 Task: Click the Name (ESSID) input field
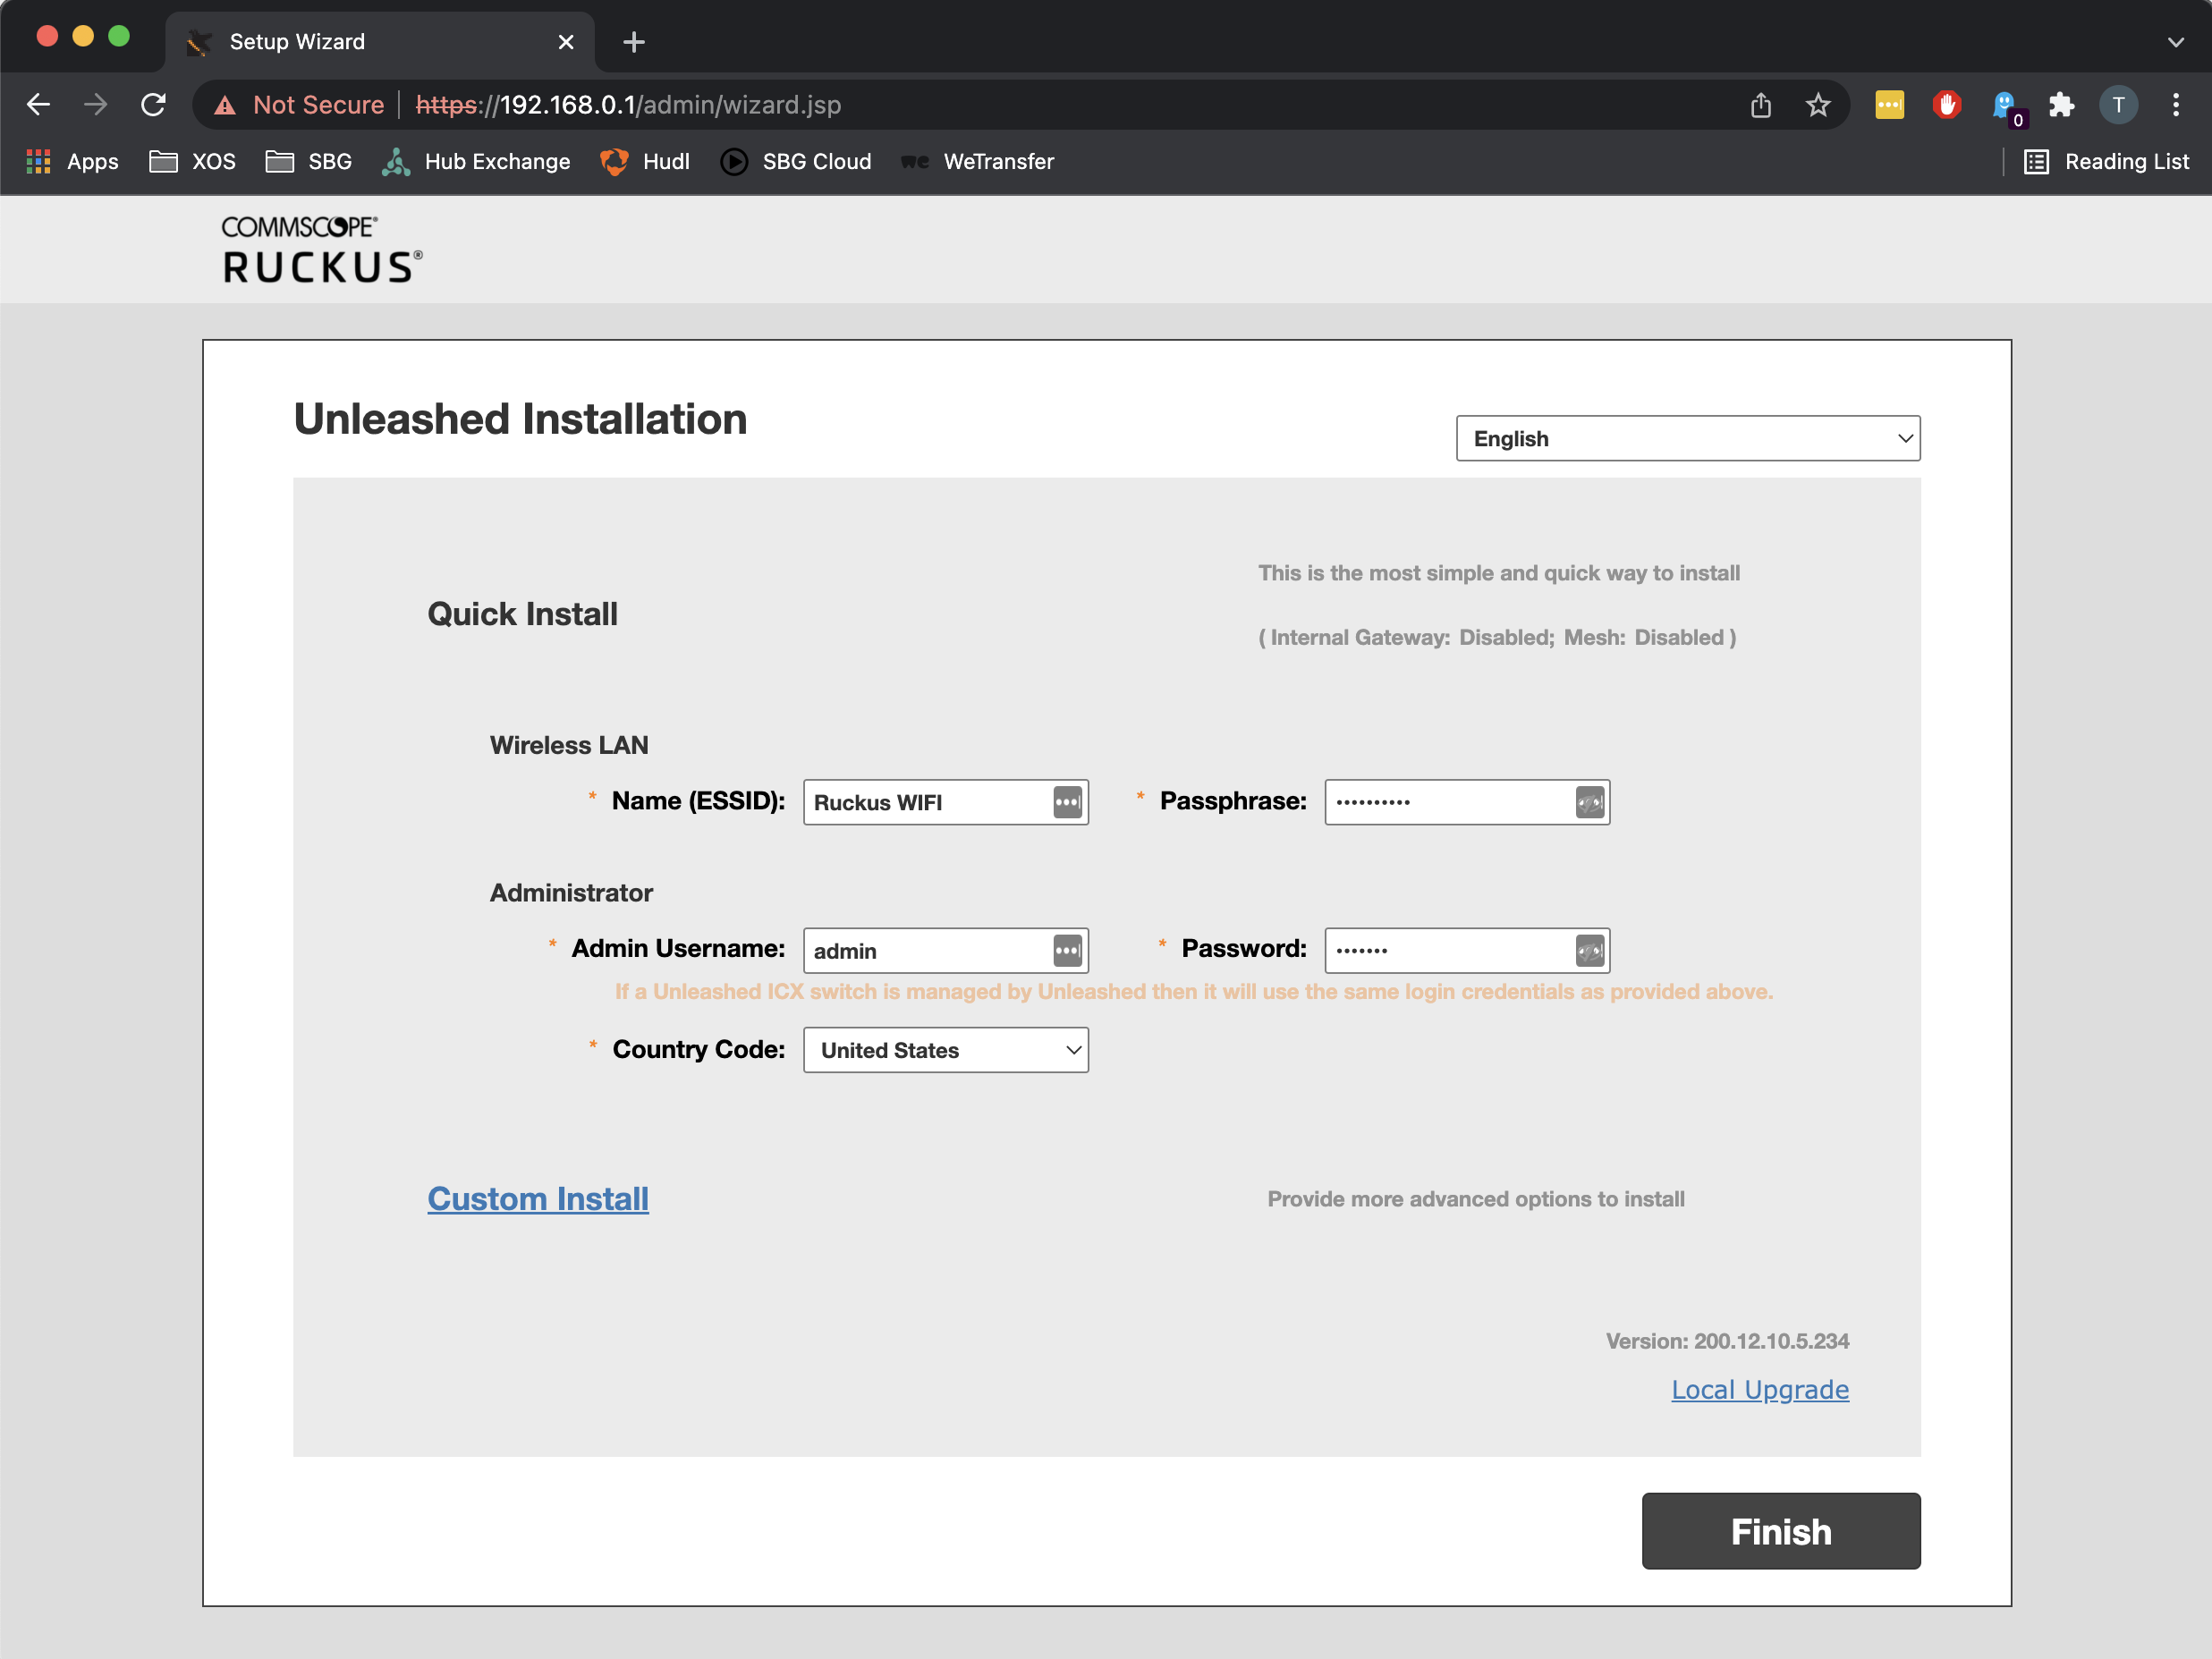(x=945, y=802)
